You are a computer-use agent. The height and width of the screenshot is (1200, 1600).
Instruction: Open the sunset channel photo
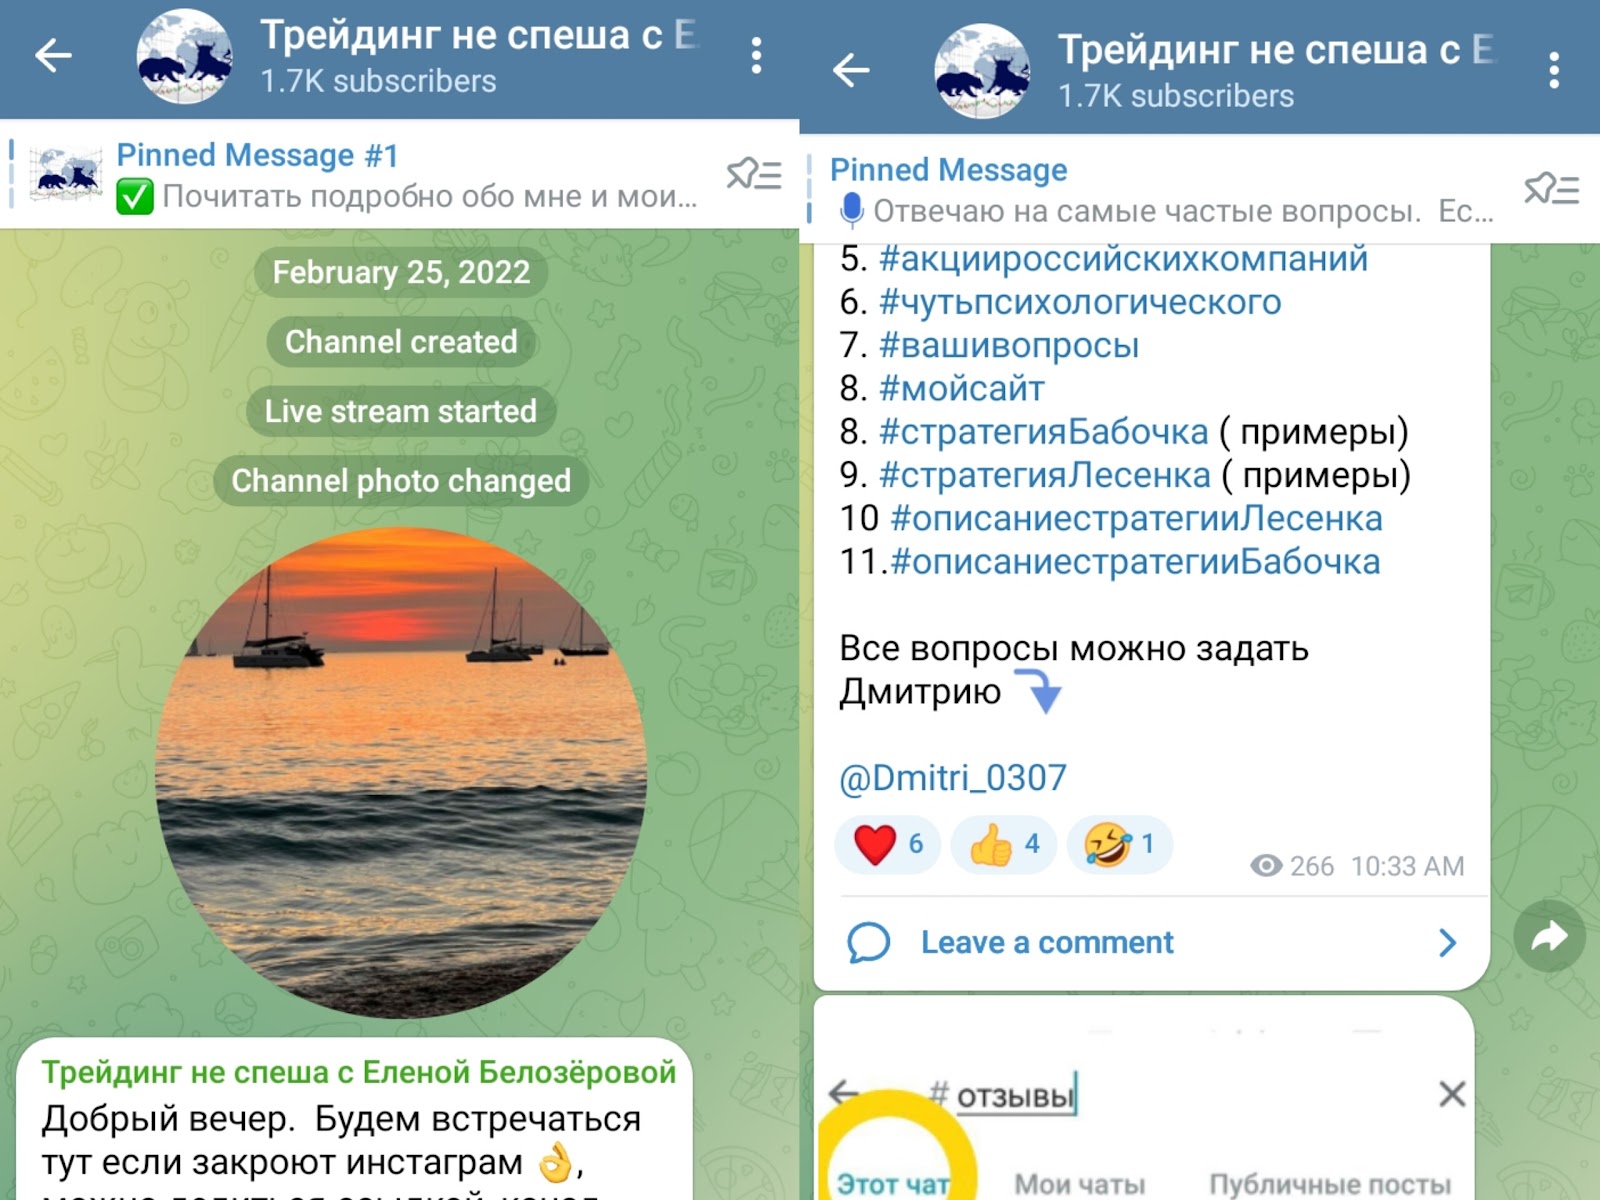coord(401,773)
